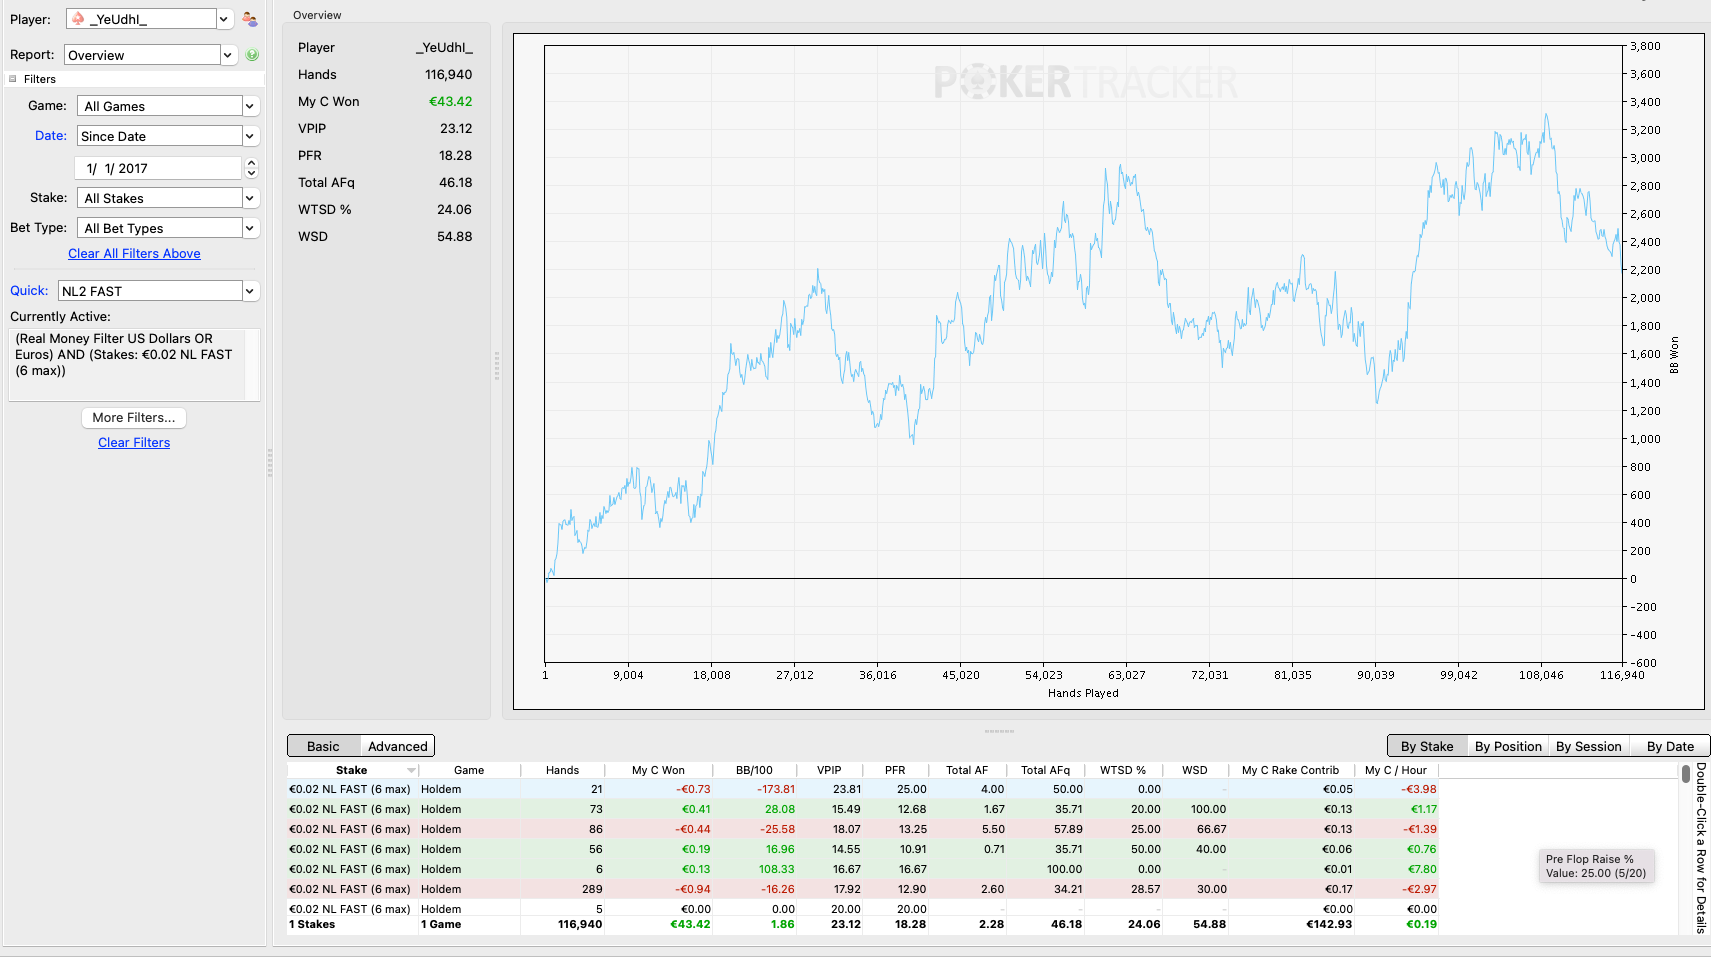Expand the Game All Games dropdown
This screenshot has height=957, width=1711.
(x=250, y=106)
